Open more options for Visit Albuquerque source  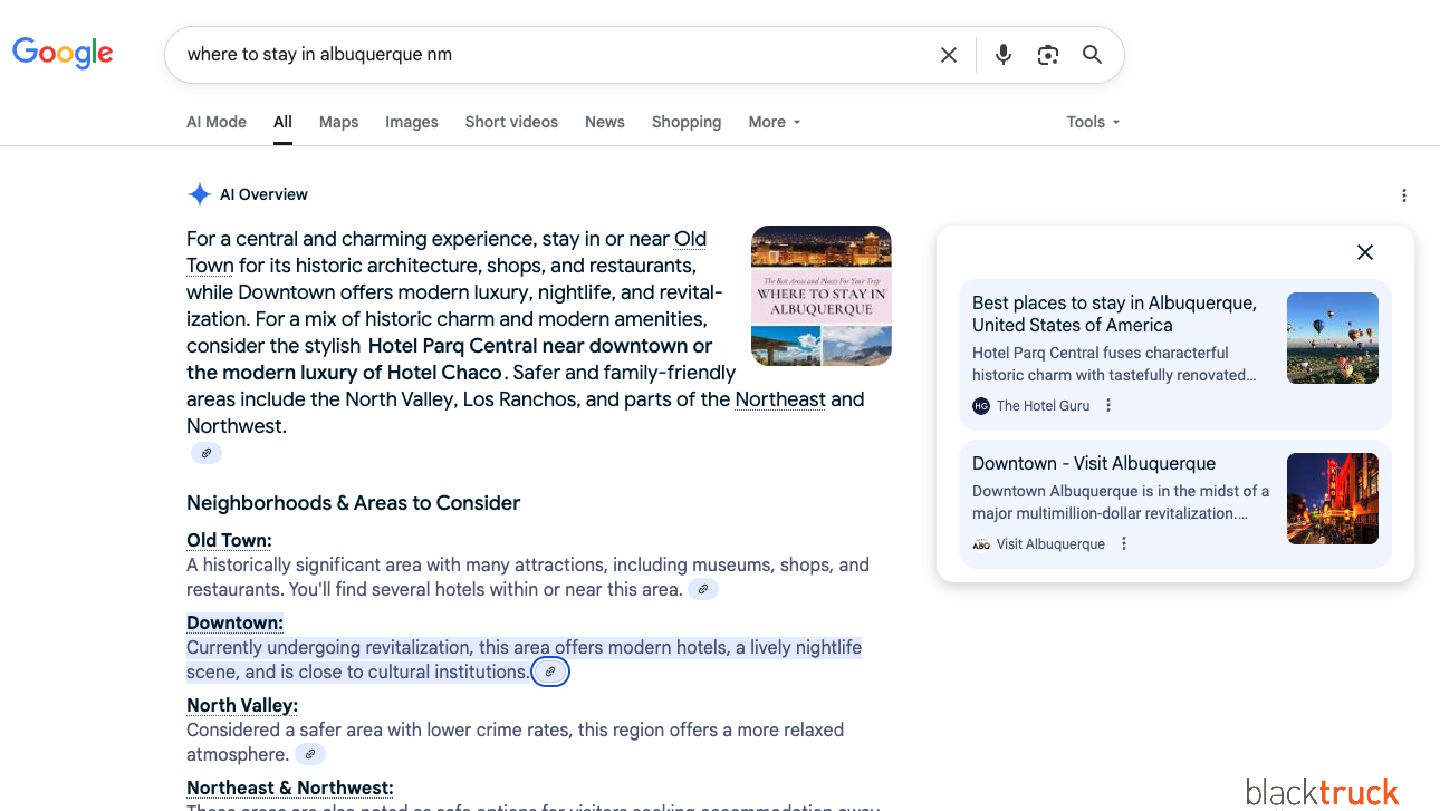[1124, 543]
